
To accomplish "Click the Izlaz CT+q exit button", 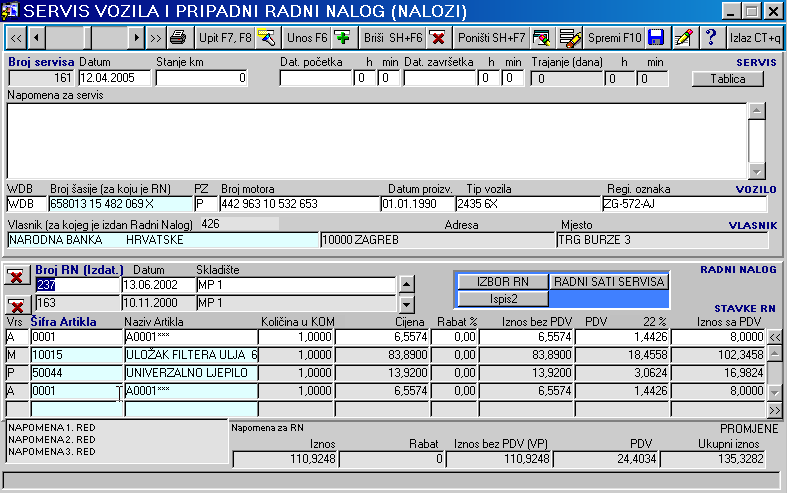I will point(755,38).
